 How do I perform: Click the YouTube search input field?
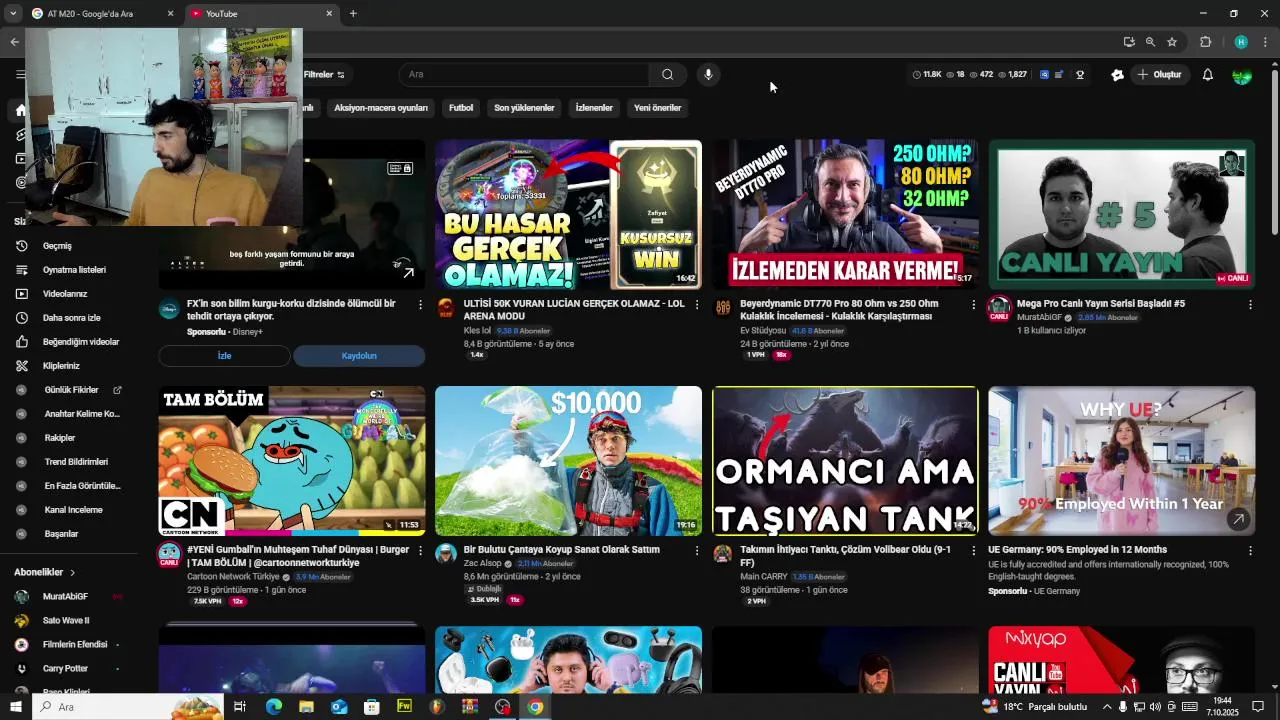pos(524,75)
